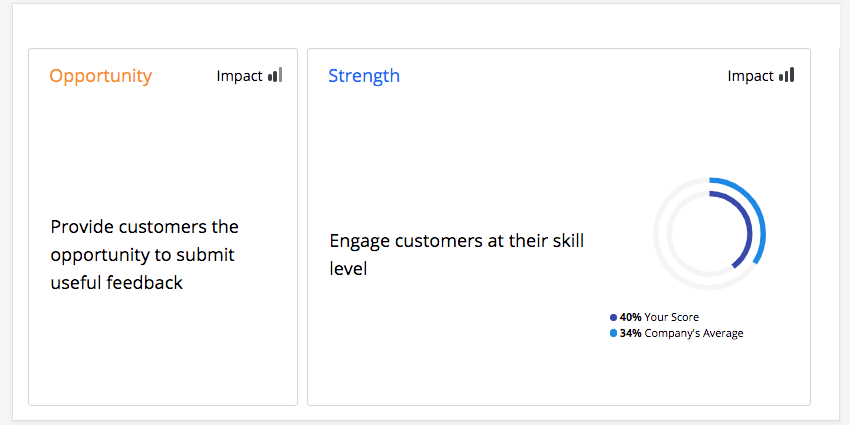Viewport: 850px width, 425px height.
Task: Click the Impact label in Opportunity card
Action: 239,76
